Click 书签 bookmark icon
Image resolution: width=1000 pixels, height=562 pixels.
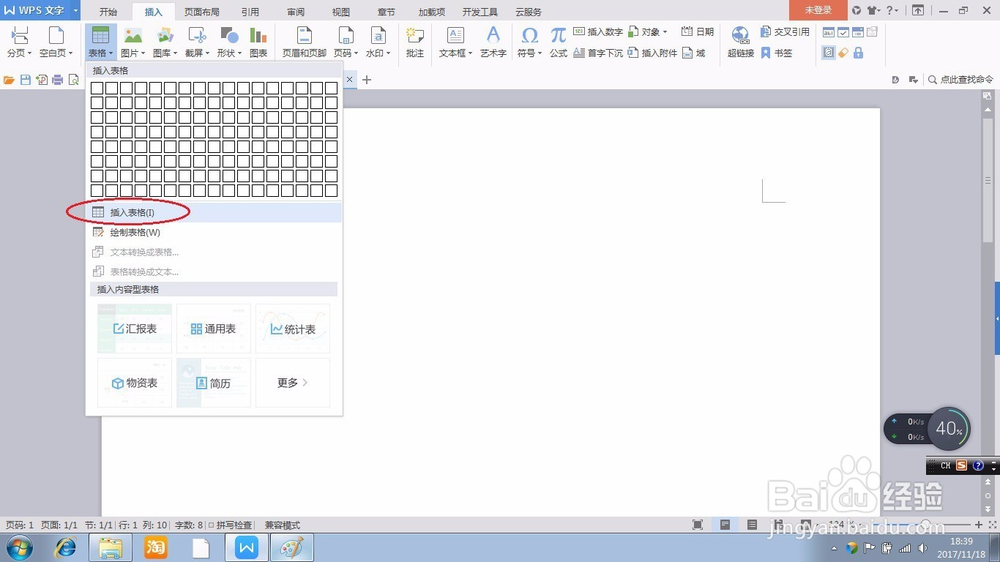pos(766,53)
